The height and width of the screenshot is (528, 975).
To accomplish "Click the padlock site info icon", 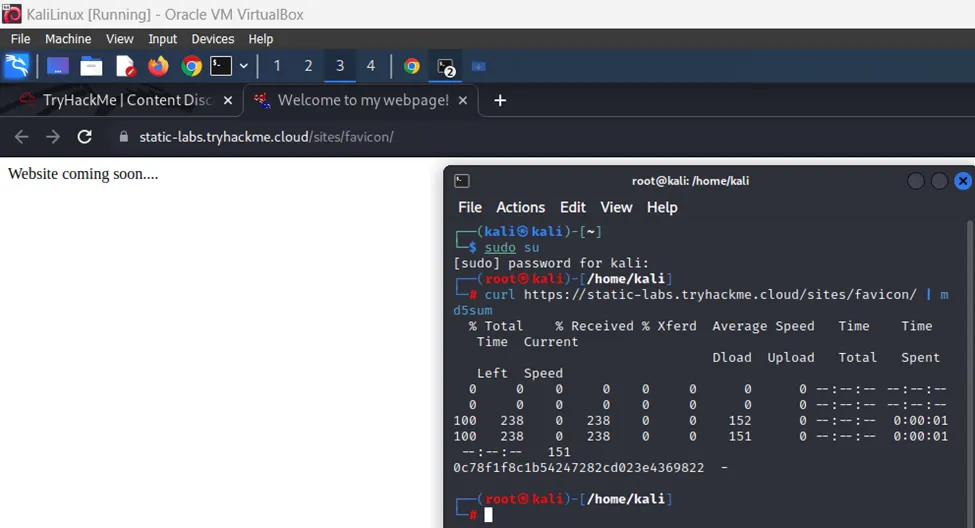I will pos(124,137).
